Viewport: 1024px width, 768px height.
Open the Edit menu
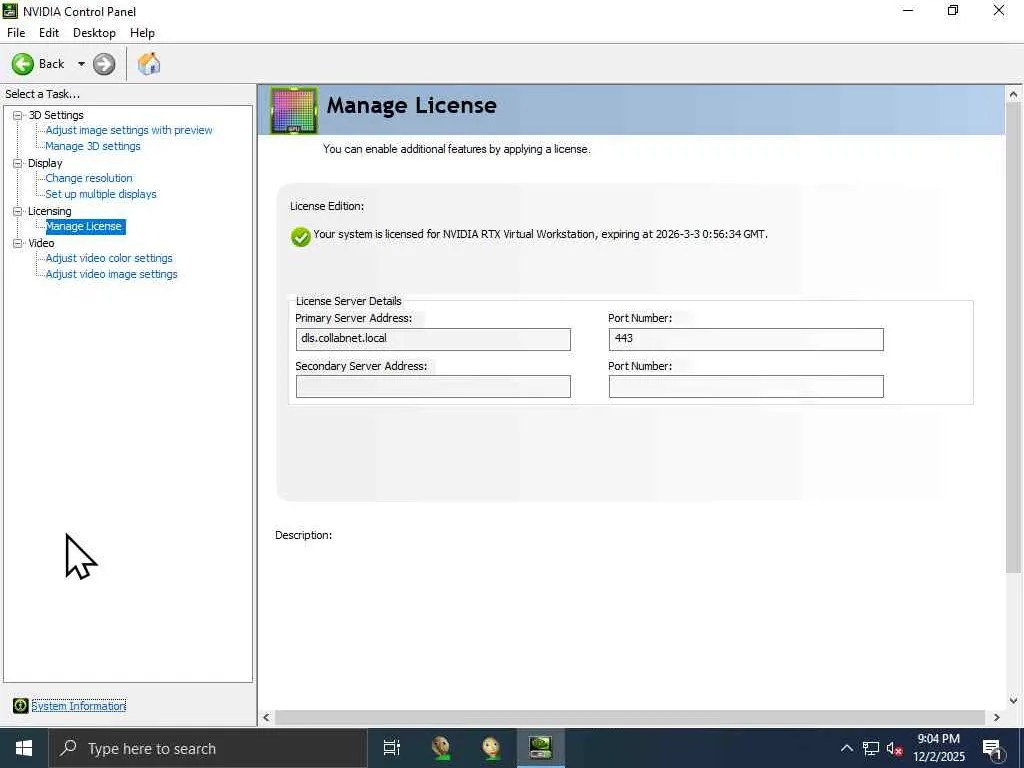(49, 33)
